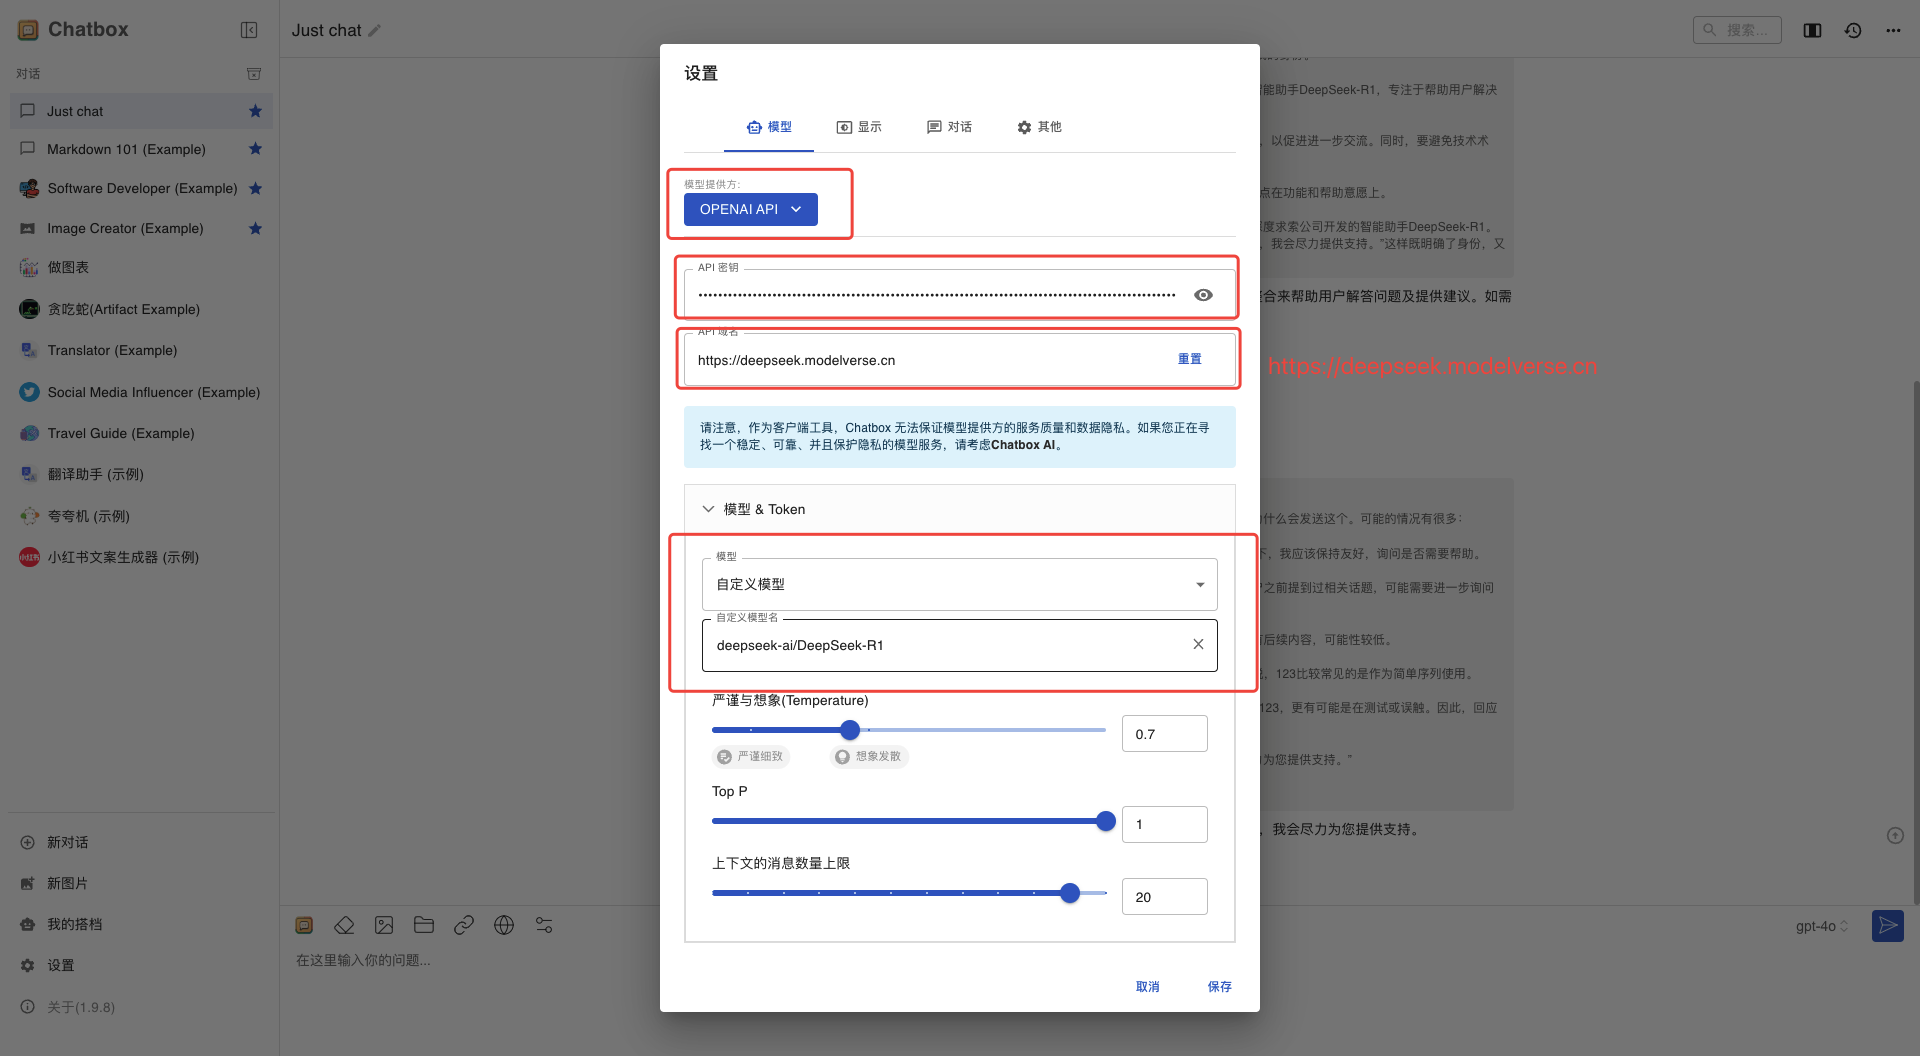Toggle star on Markdown 101 (Example)
1920x1056 pixels.
[x=255, y=149]
